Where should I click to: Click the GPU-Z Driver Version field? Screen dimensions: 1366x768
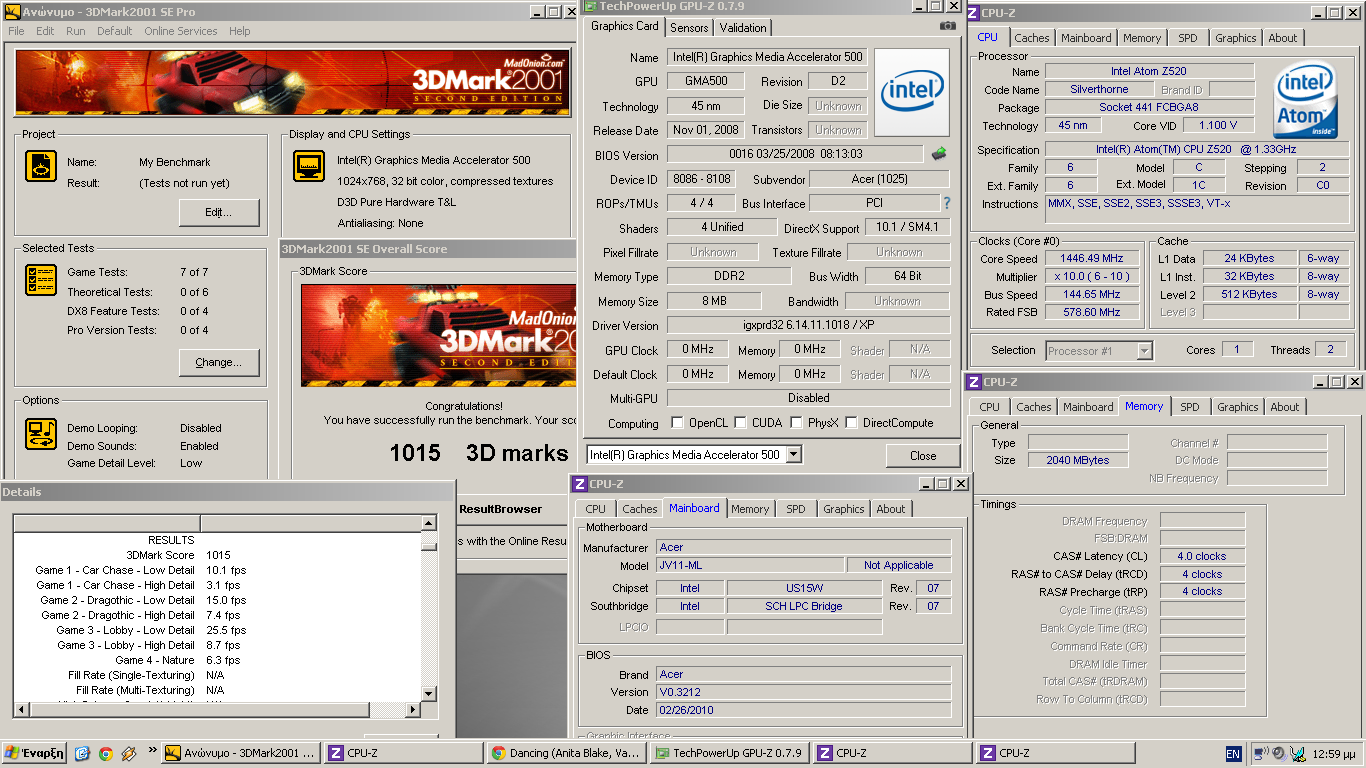click(808, 326)
